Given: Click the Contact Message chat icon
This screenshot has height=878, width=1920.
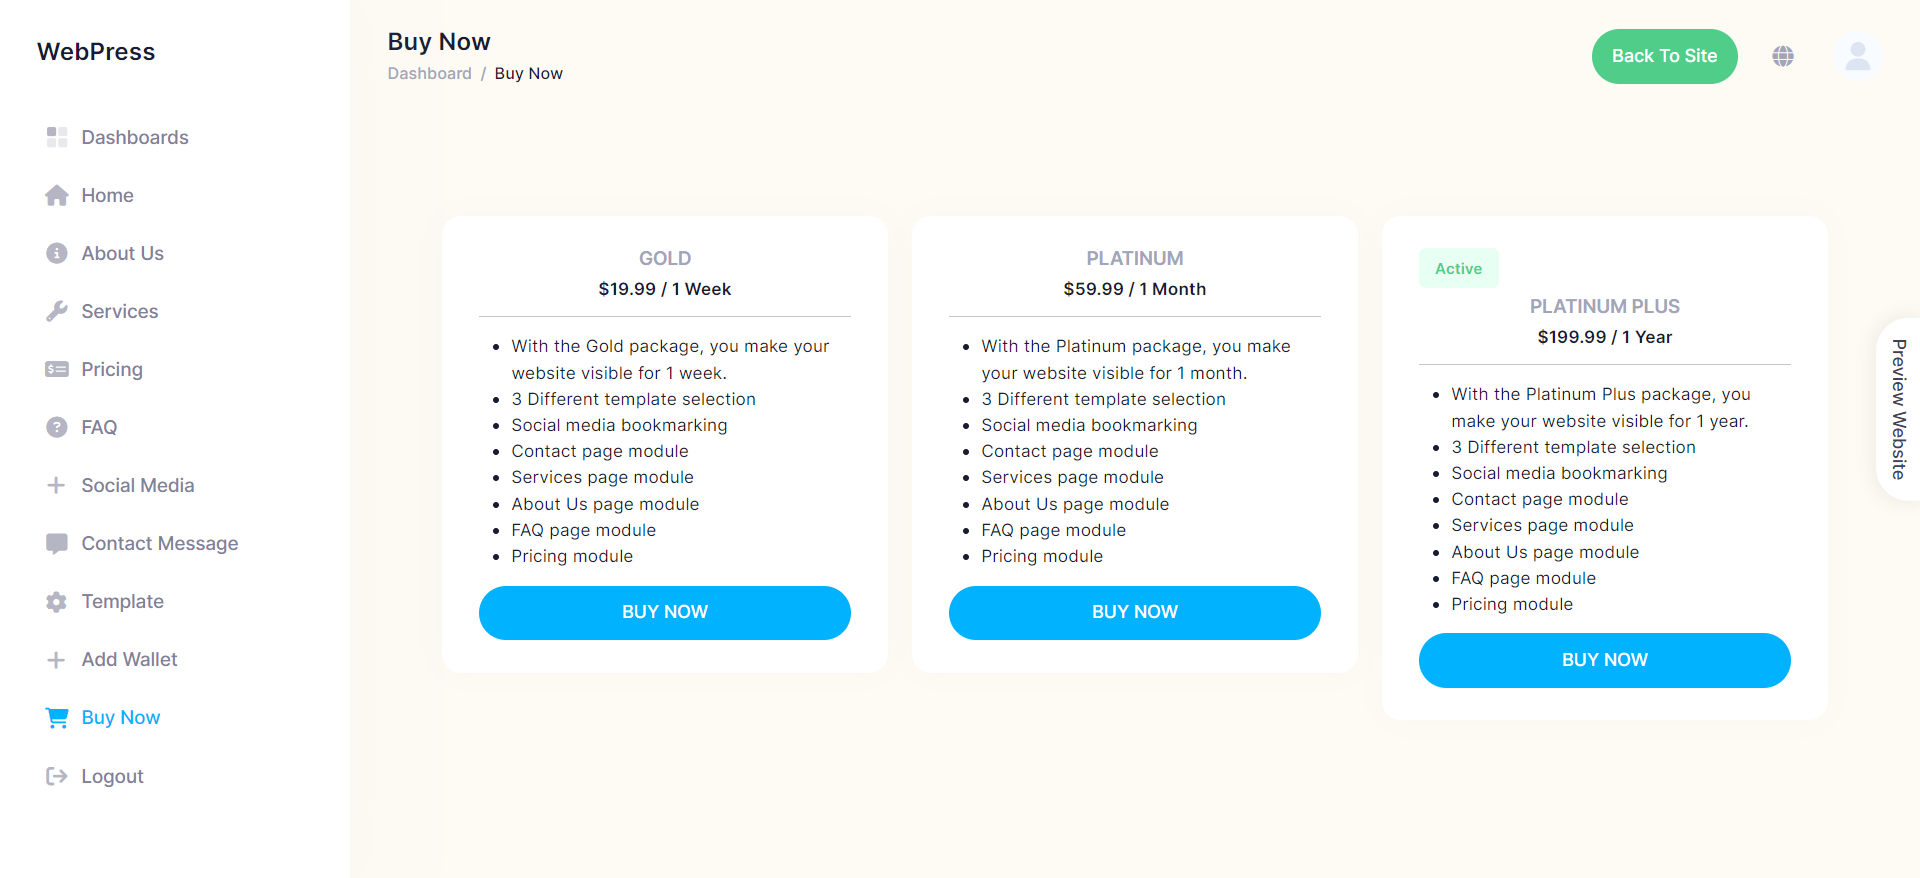Looking at the screenshot, I should pos(57,544).
